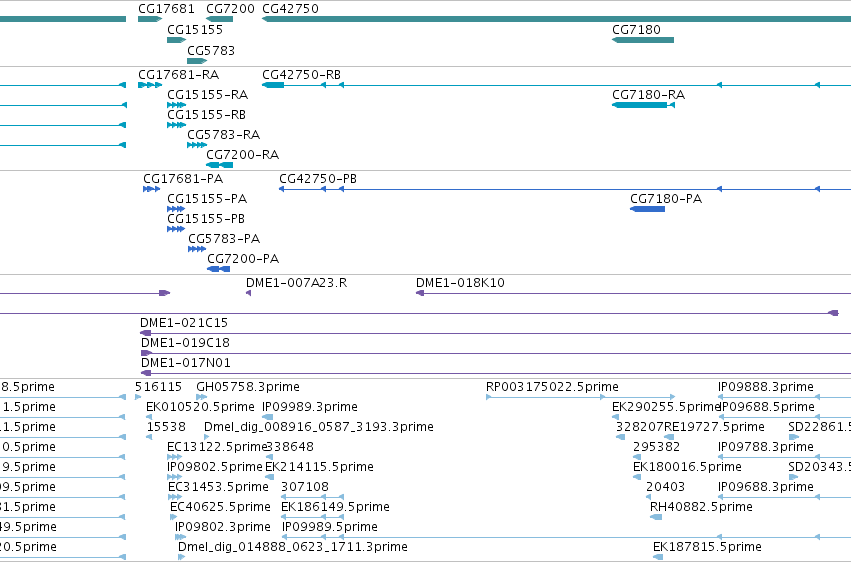The width and height of the screenshot is (851, 562).
Task: Select clone DME1-007A23.R
Action: 249,293
